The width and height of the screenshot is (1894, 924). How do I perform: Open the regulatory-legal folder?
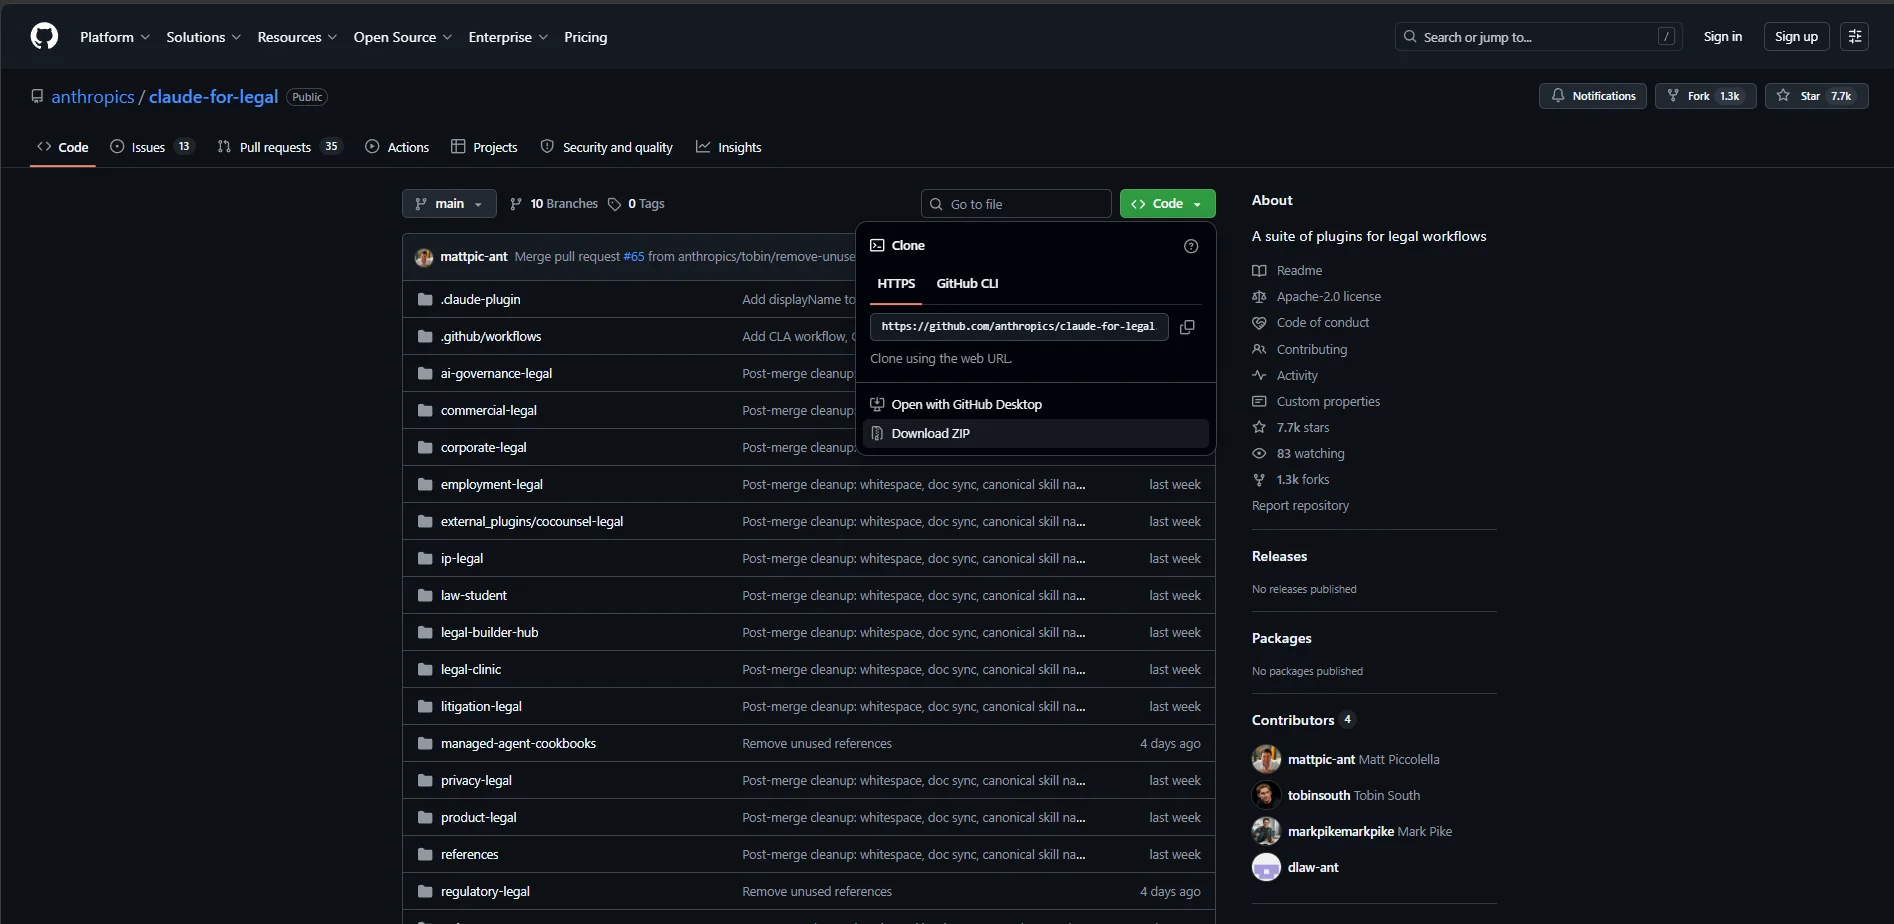485,891
